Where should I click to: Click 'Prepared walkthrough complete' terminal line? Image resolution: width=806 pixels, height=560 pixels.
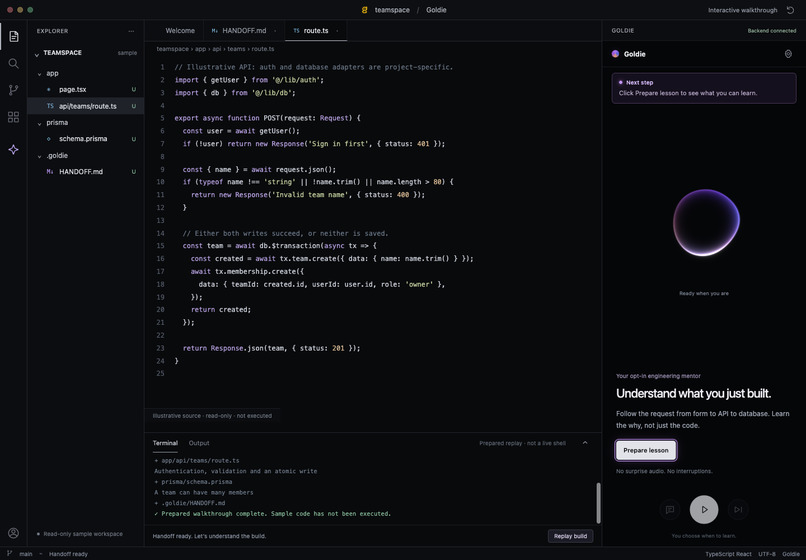click(272, 513)
